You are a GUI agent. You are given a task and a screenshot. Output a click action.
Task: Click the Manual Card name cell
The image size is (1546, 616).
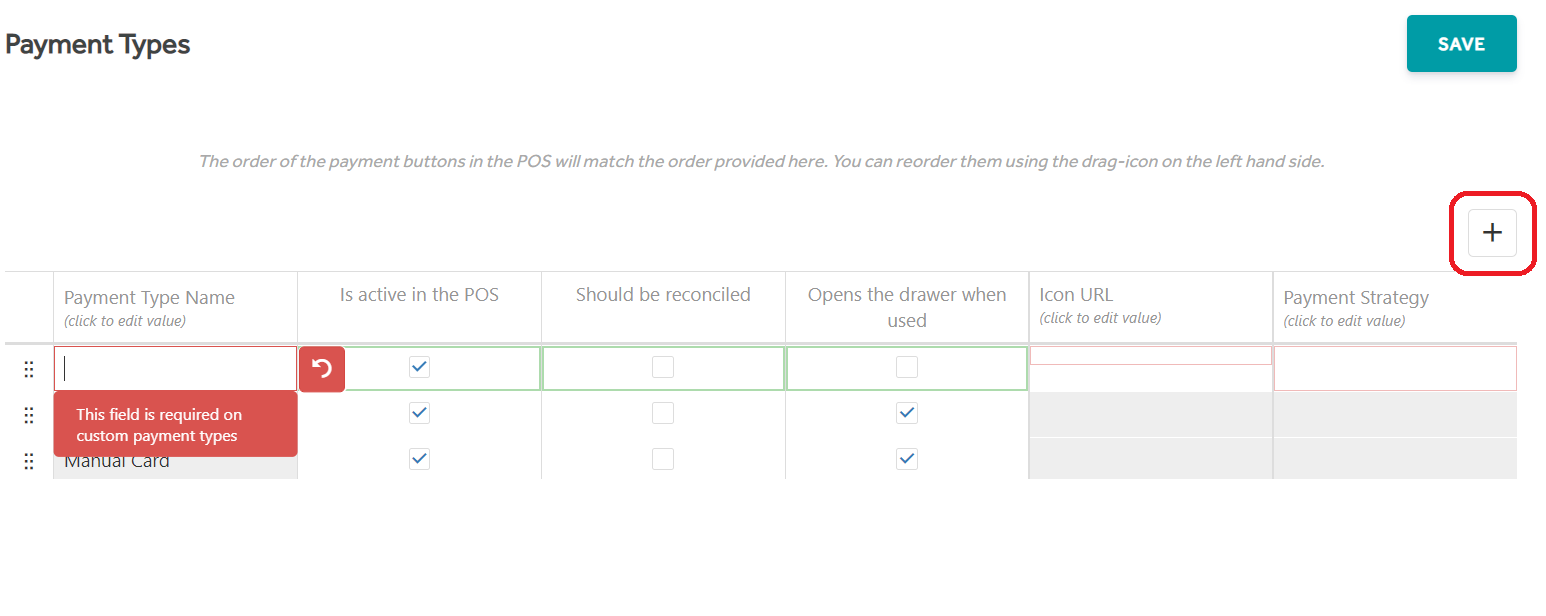(176, 461)
